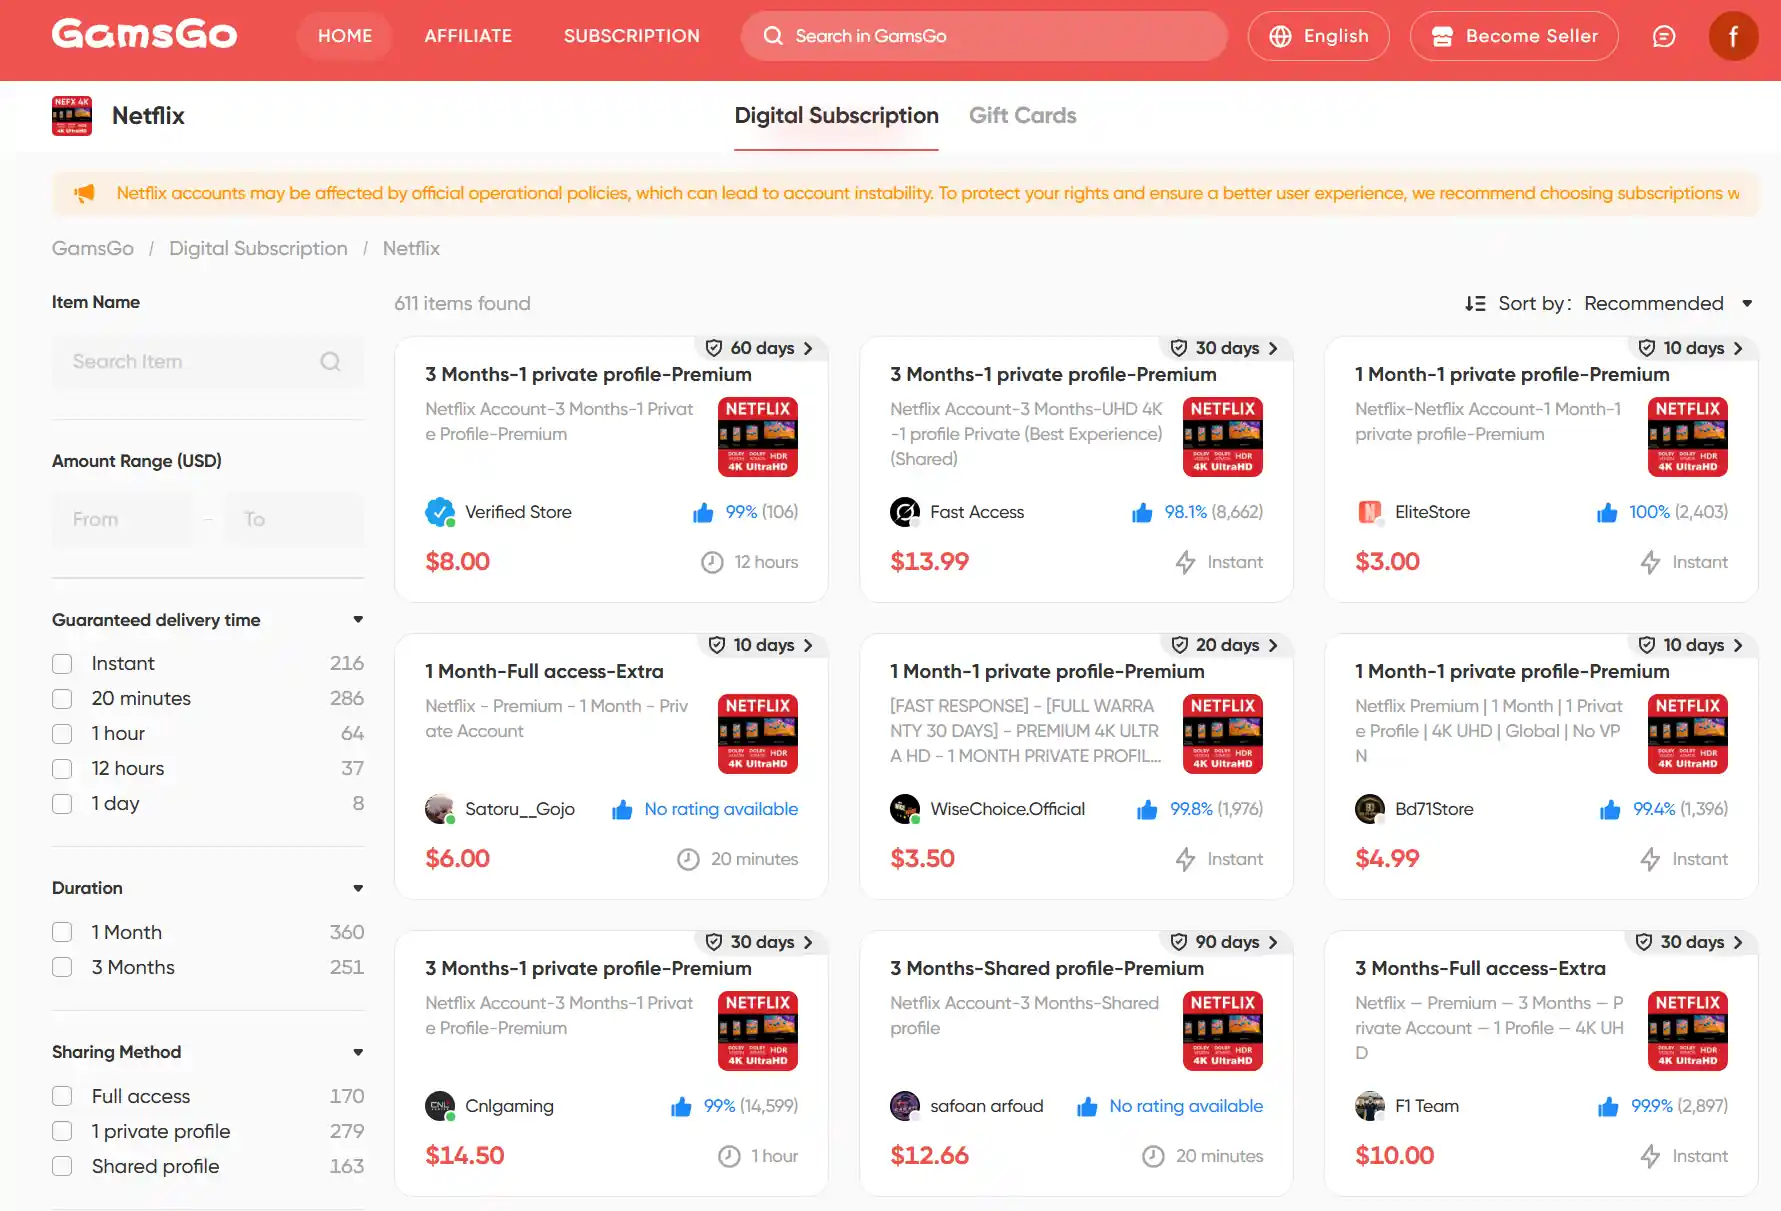Click lightning icon on $3.00 listing
This screenshot has height=1211, width=1781.
(1650, 562)
